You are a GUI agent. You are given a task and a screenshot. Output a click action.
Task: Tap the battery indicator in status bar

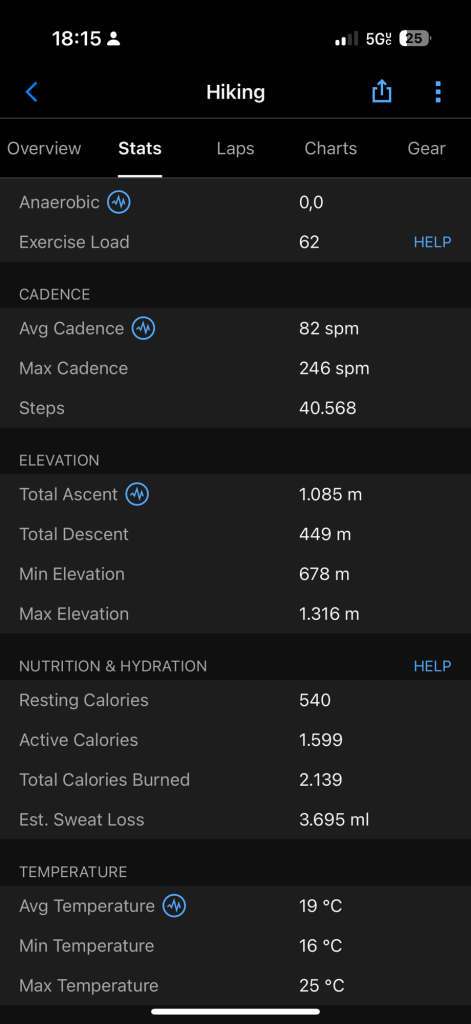[415, 39]
